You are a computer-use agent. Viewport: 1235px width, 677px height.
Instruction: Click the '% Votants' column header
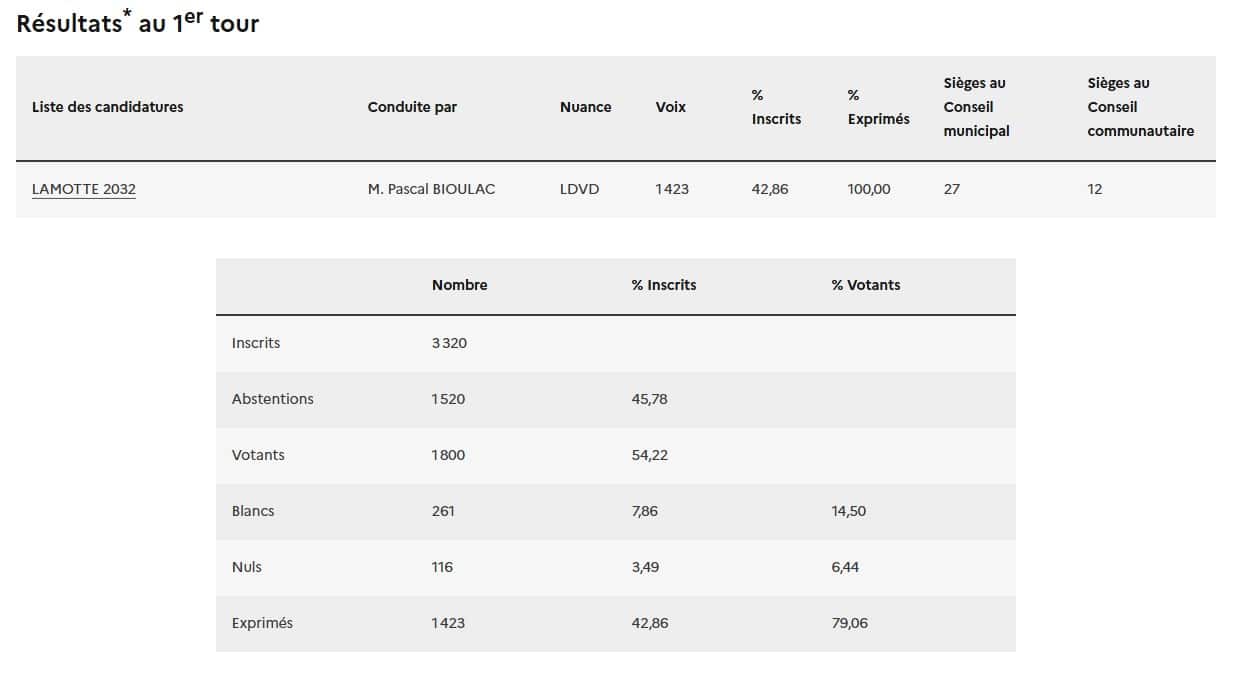tap(865, 285)
